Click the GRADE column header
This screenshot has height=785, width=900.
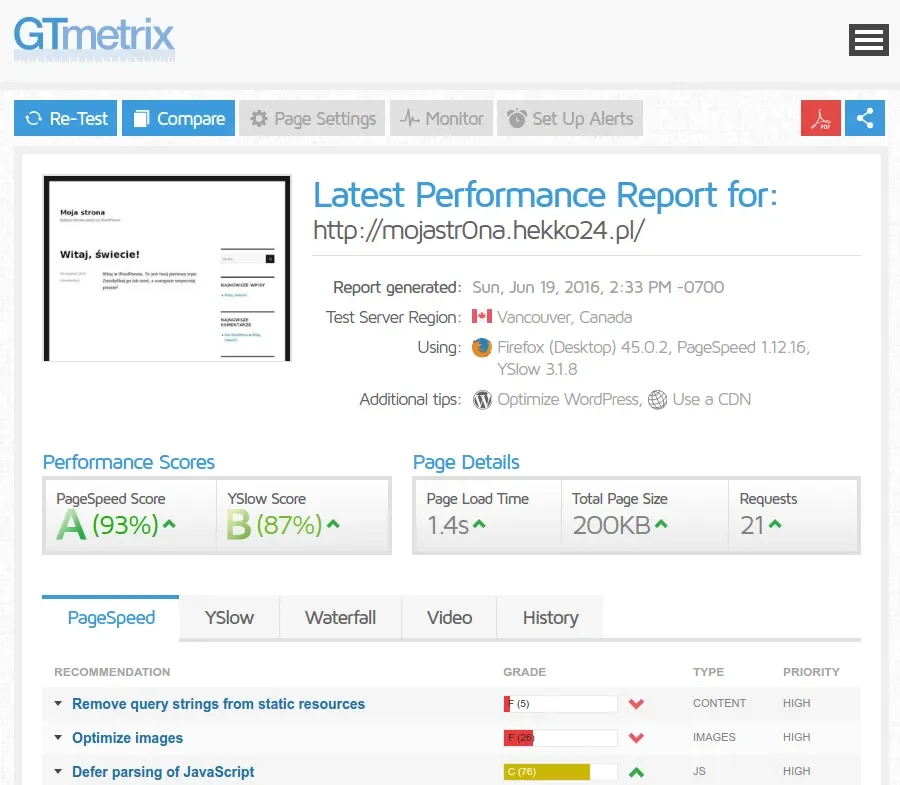coord(525,672)
